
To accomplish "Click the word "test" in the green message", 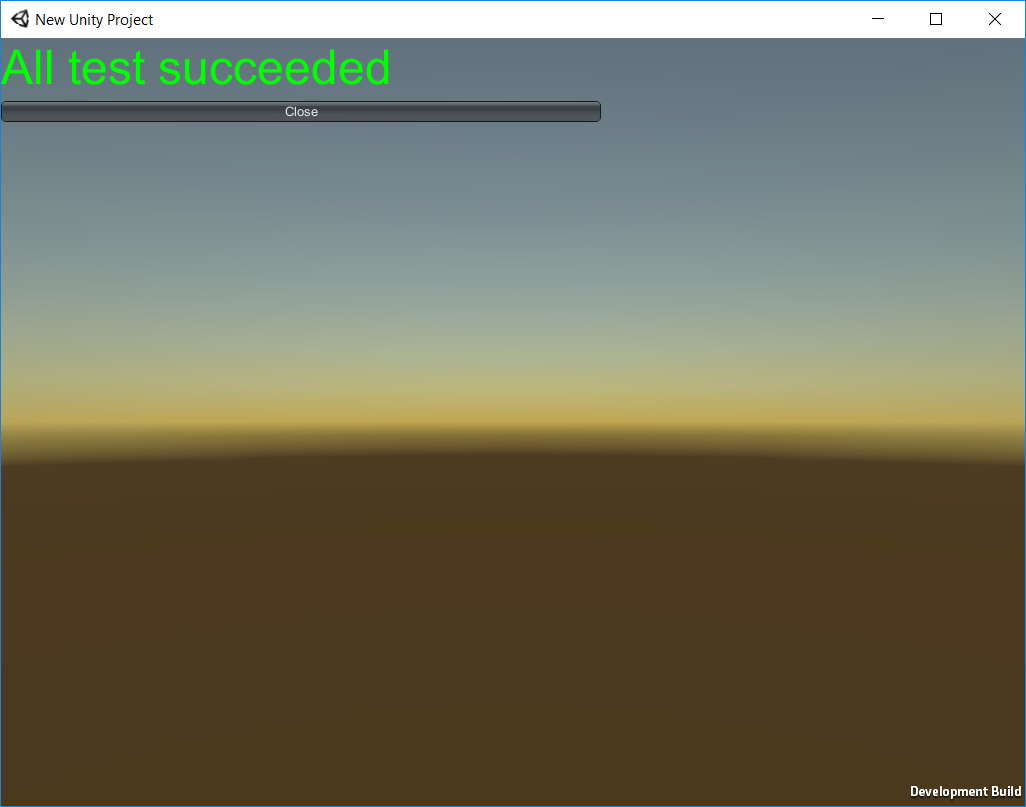I will (x=108, y=68).
